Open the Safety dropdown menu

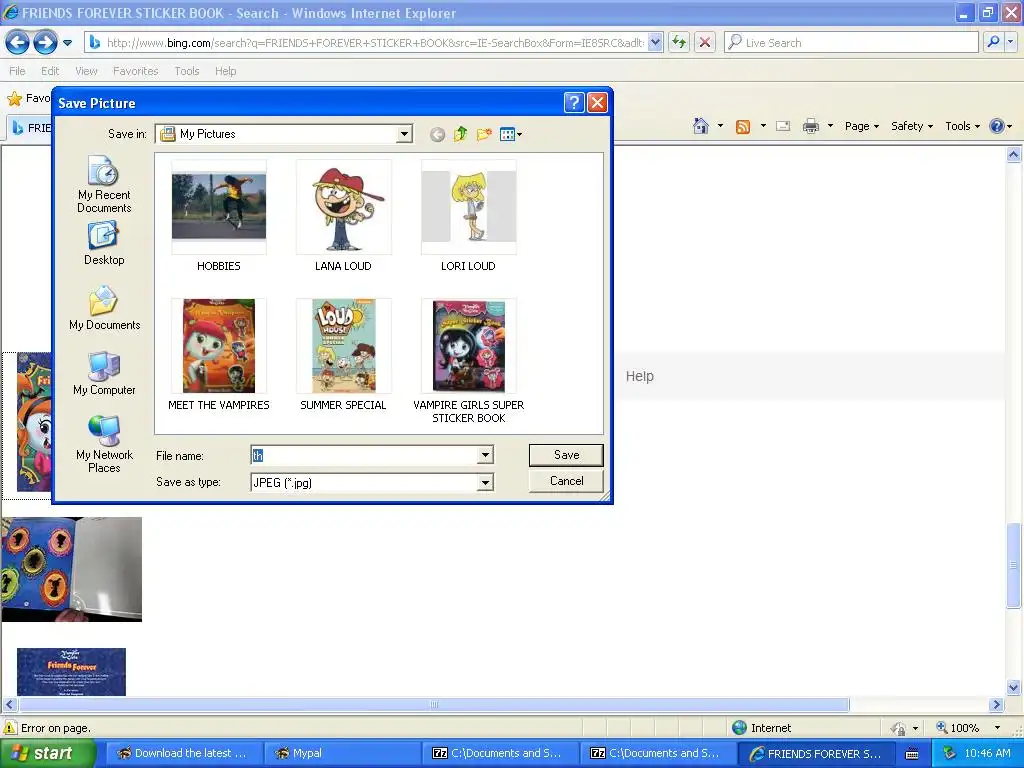pyautogui.click(x=912, y=126)
